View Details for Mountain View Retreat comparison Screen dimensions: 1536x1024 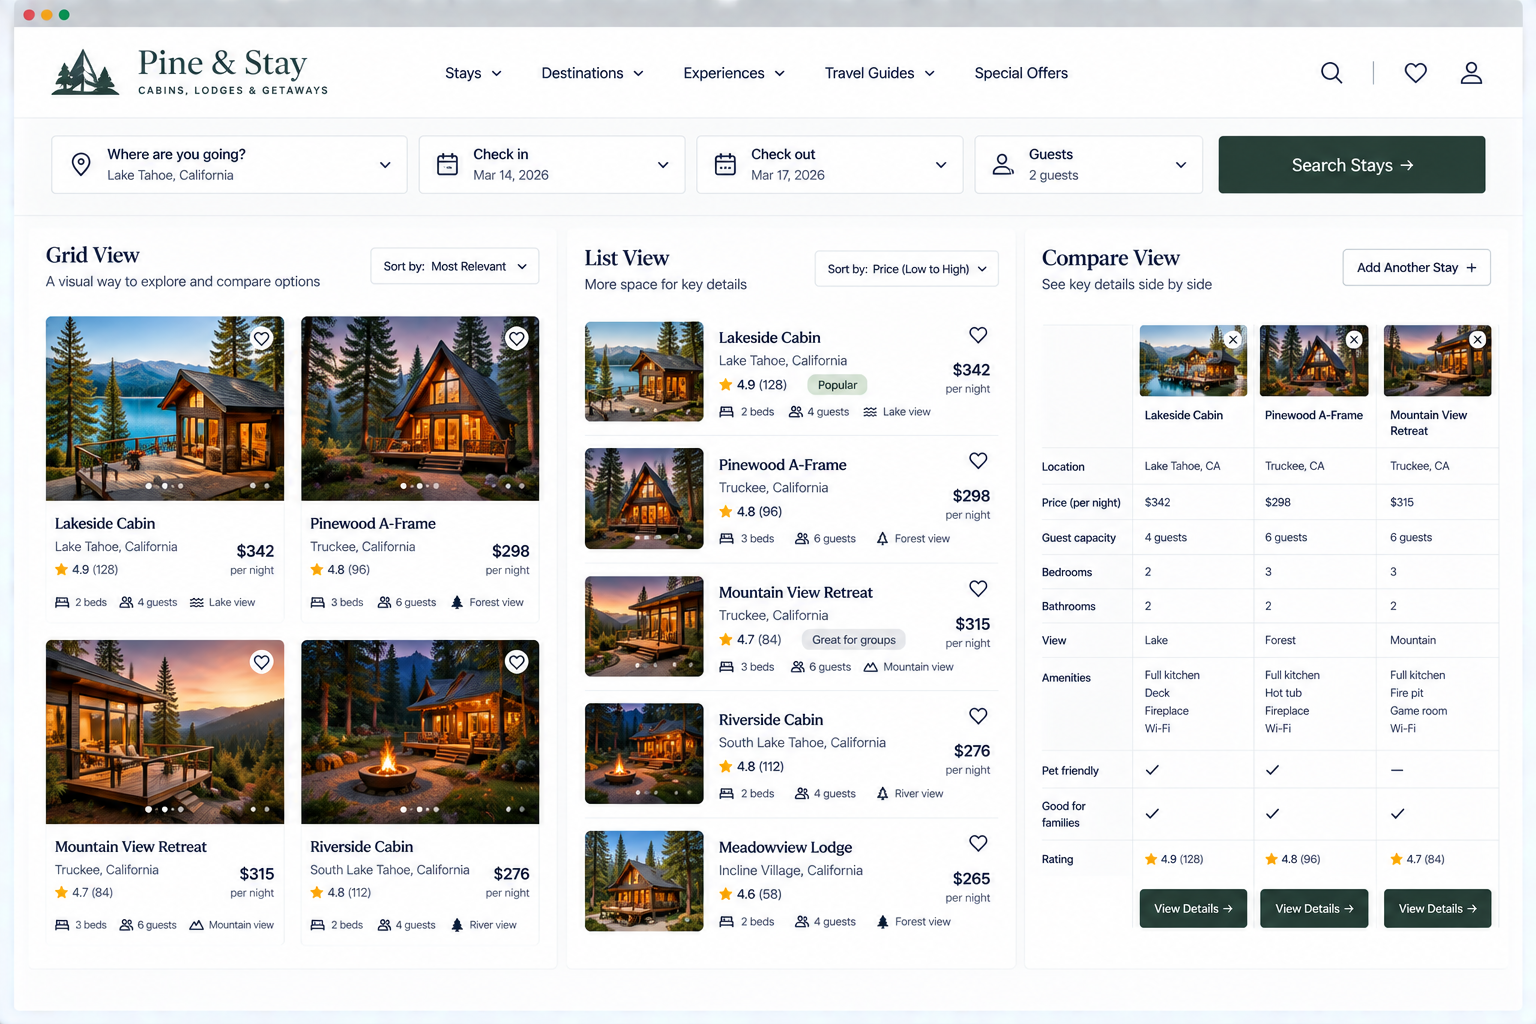(1437, 908)
